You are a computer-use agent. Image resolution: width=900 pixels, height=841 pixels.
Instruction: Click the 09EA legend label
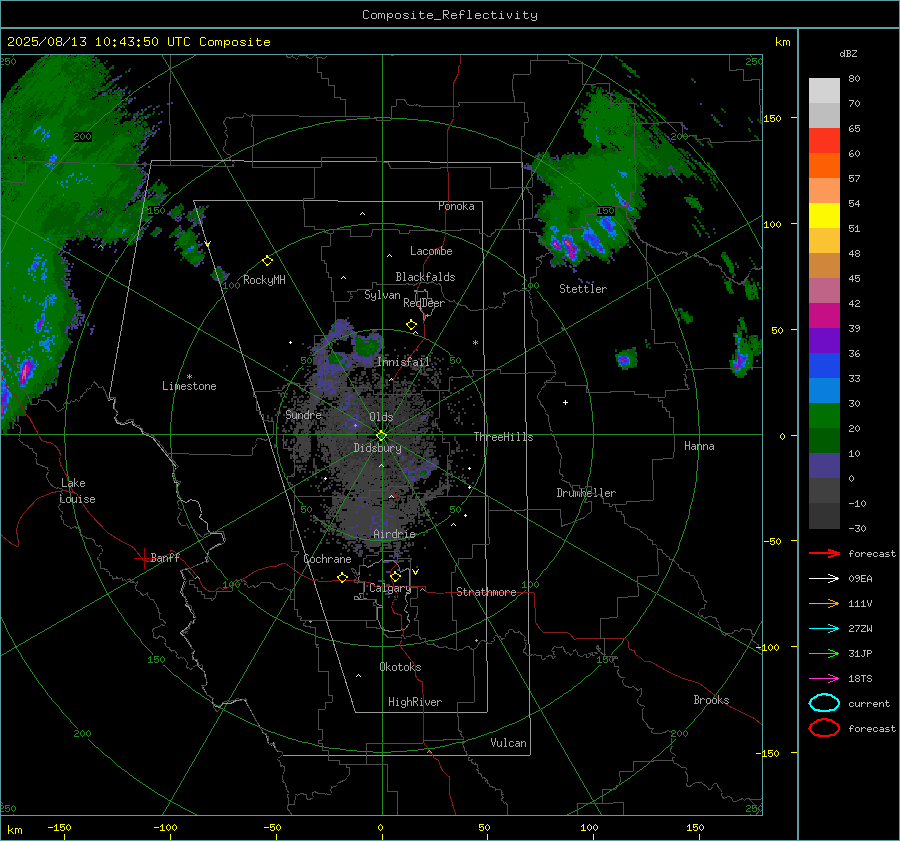(x=860, y=579)
